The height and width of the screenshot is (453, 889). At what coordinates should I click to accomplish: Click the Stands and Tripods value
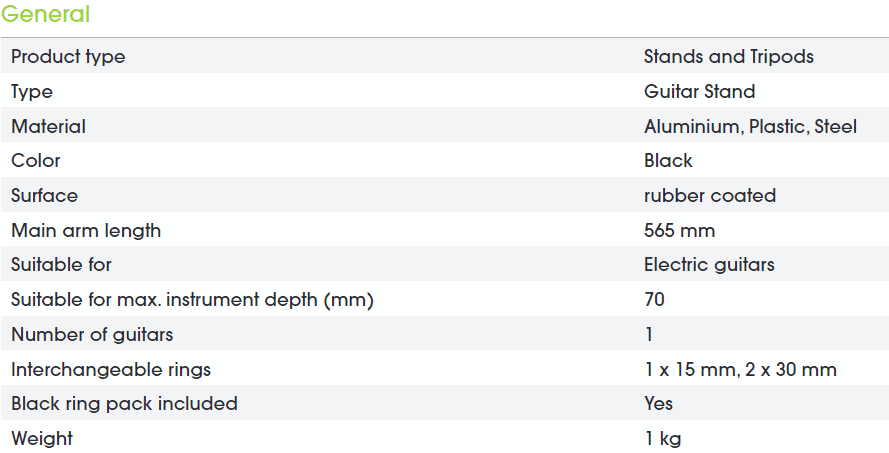729,56
